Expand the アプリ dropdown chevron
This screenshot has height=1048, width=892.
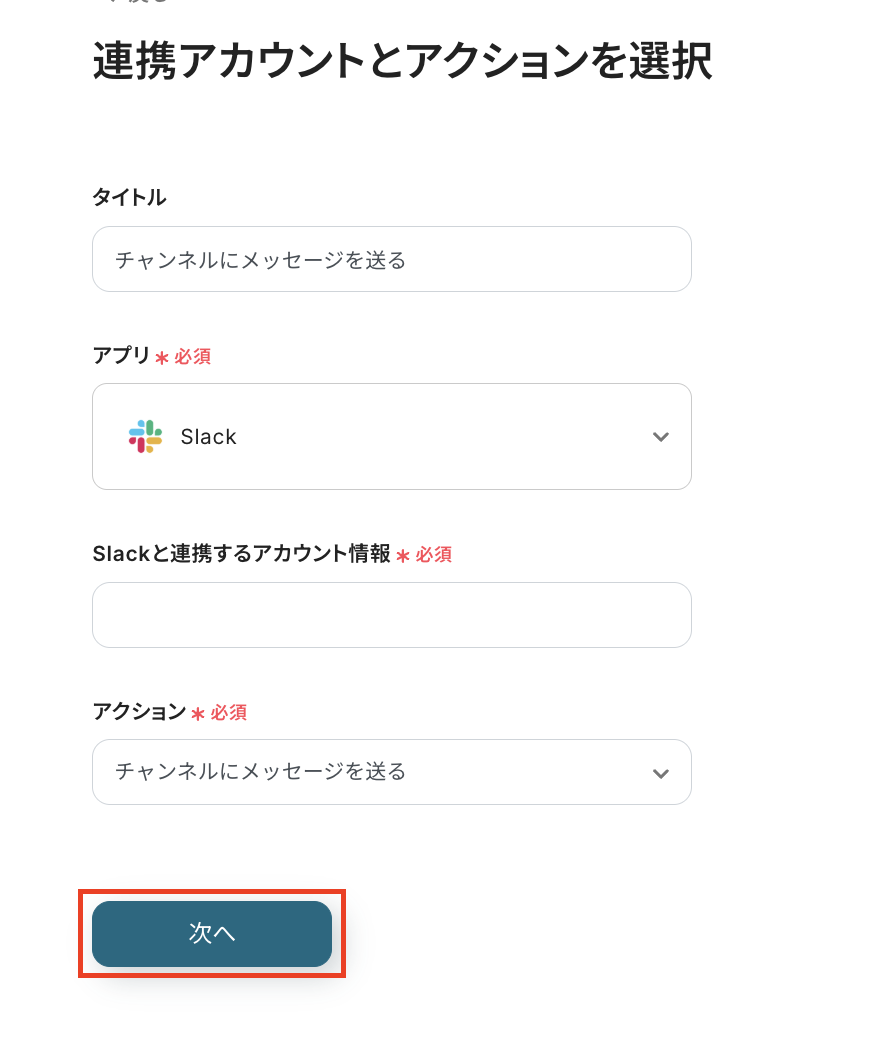660,437
